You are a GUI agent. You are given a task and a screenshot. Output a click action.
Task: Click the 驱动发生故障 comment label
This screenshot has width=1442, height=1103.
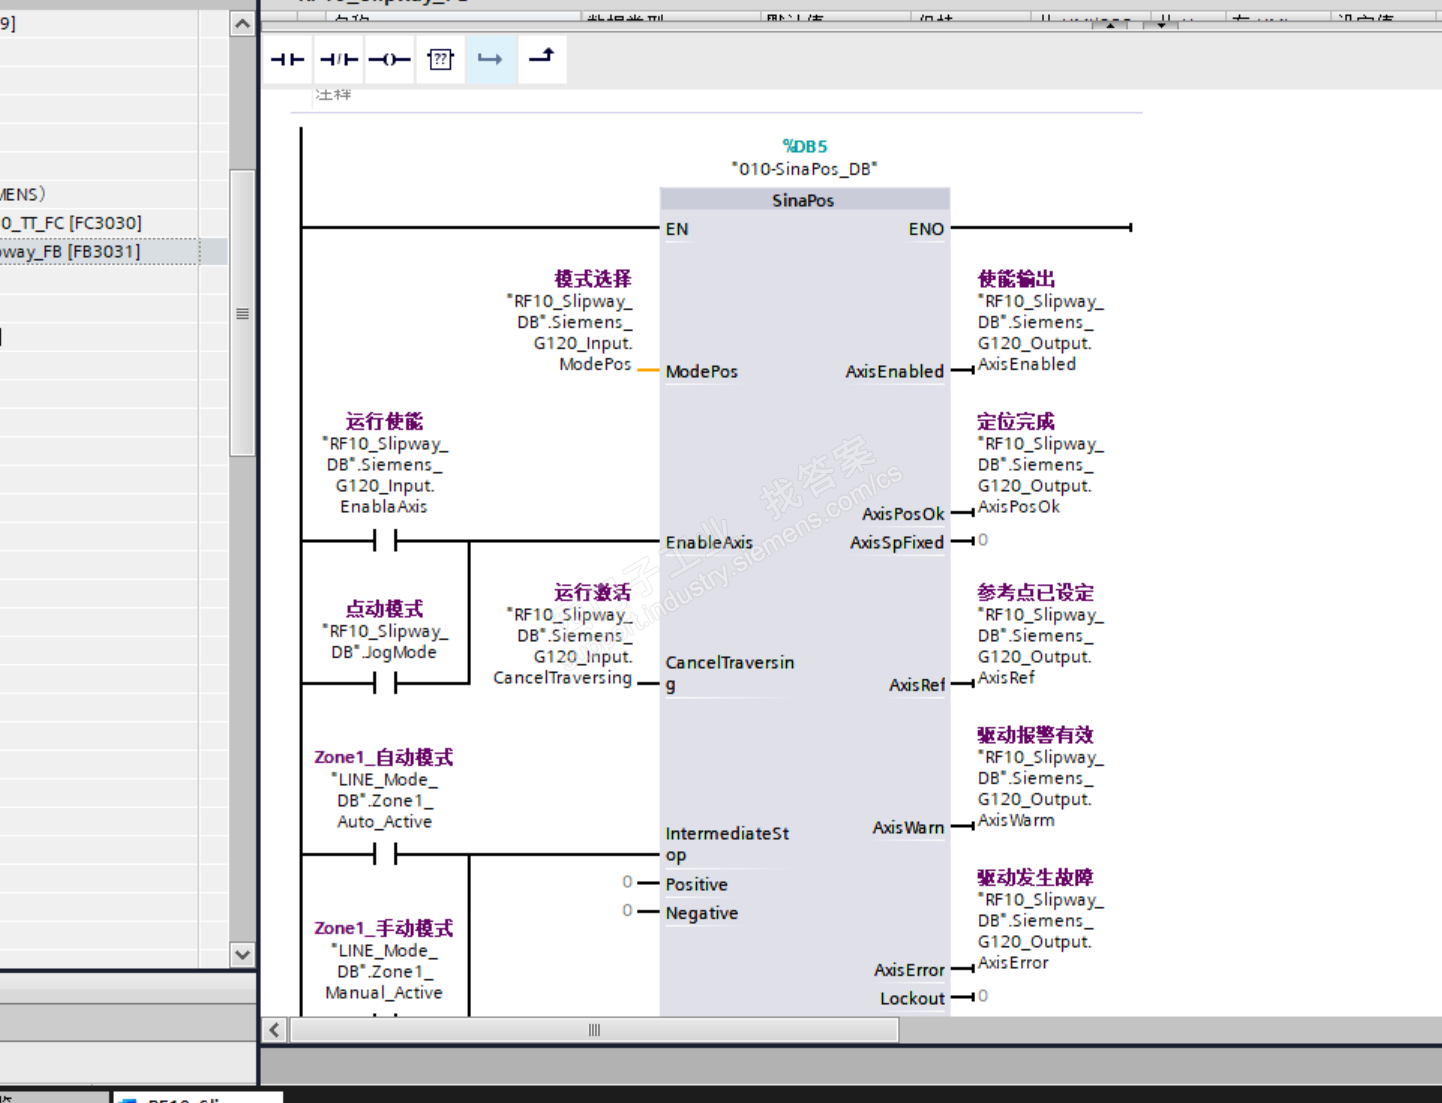pos(1036,878)
